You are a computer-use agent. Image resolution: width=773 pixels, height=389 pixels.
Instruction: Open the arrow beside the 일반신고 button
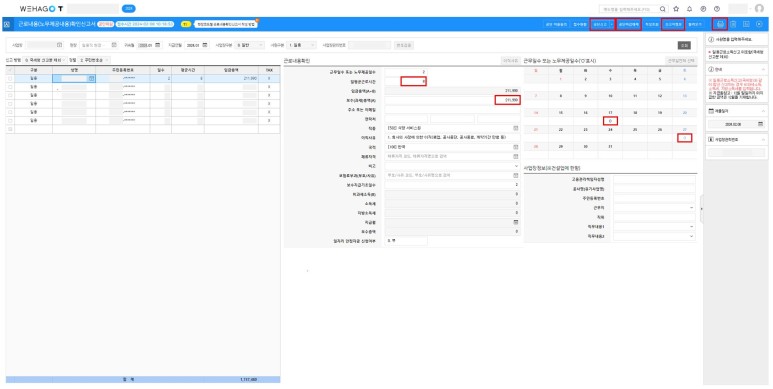pos(612,24)
